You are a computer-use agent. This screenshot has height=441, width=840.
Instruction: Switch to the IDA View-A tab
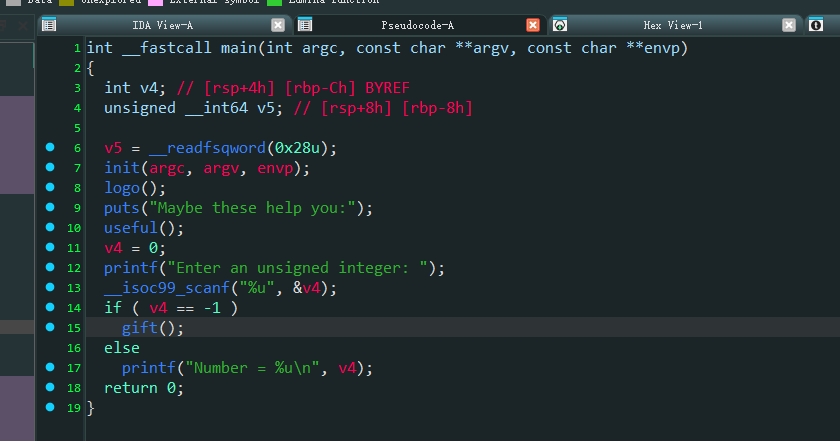[x=163, y=25]
